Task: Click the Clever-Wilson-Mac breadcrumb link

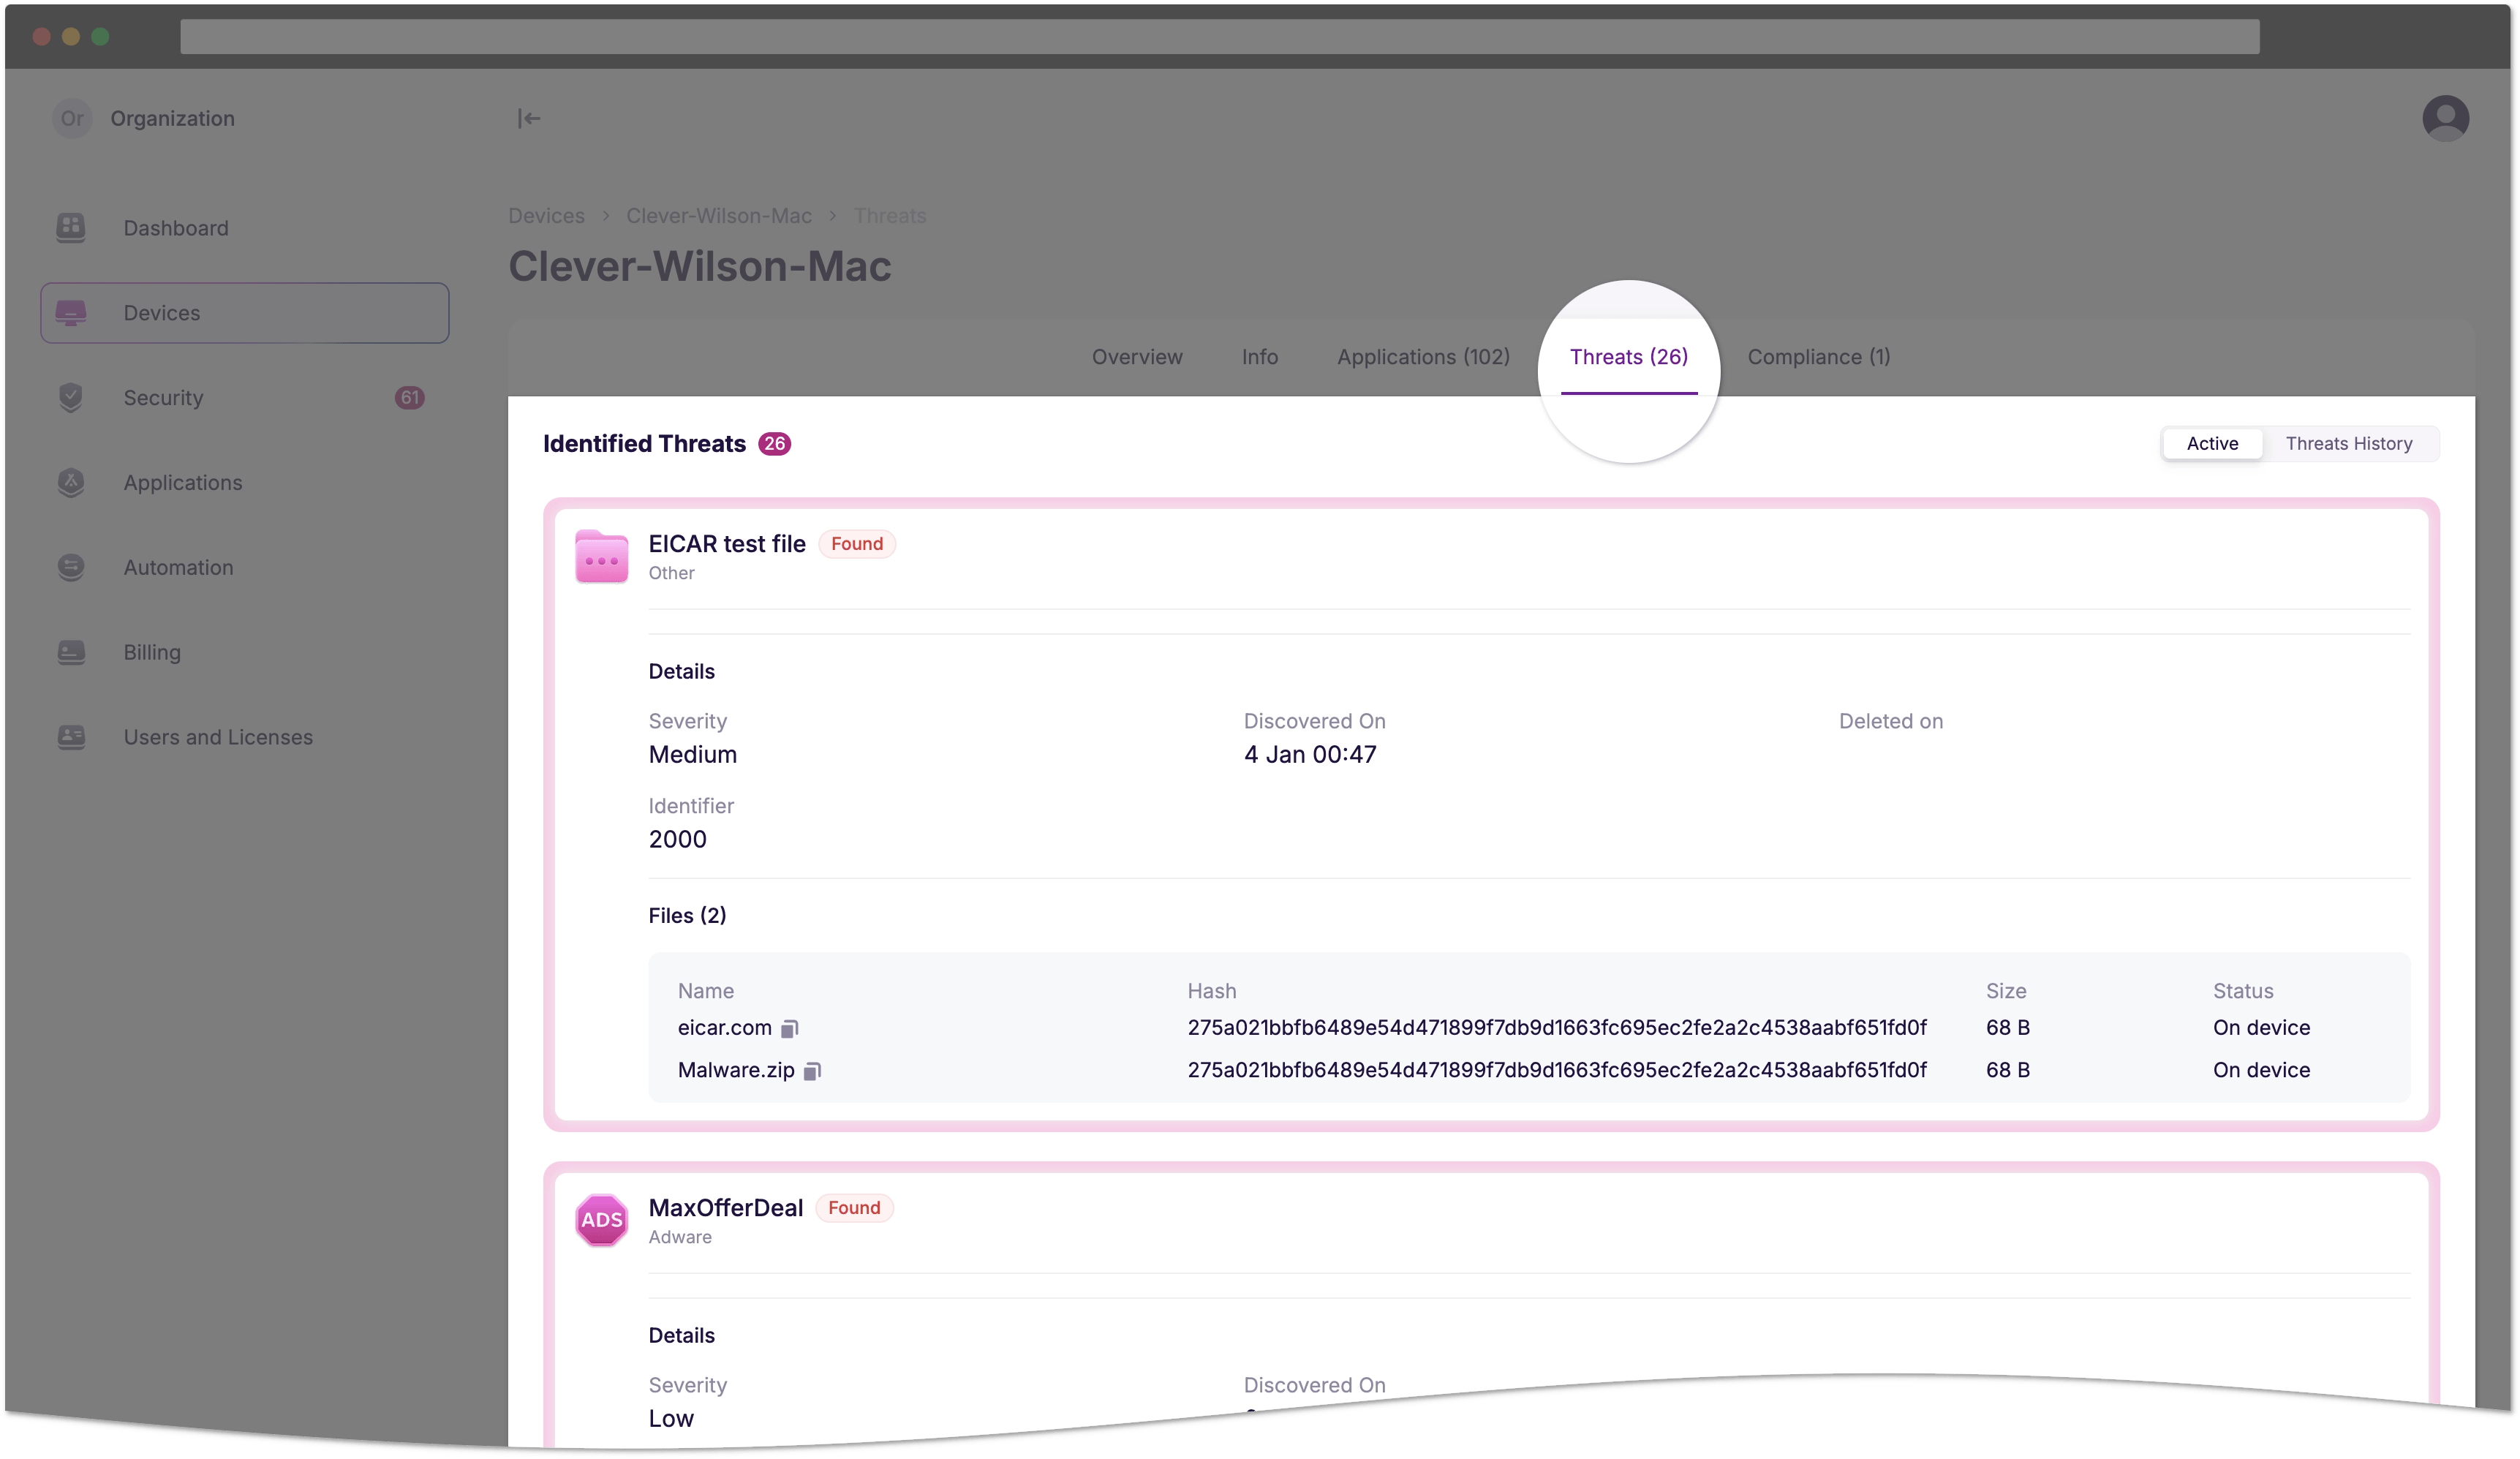Action: (718, 216)
